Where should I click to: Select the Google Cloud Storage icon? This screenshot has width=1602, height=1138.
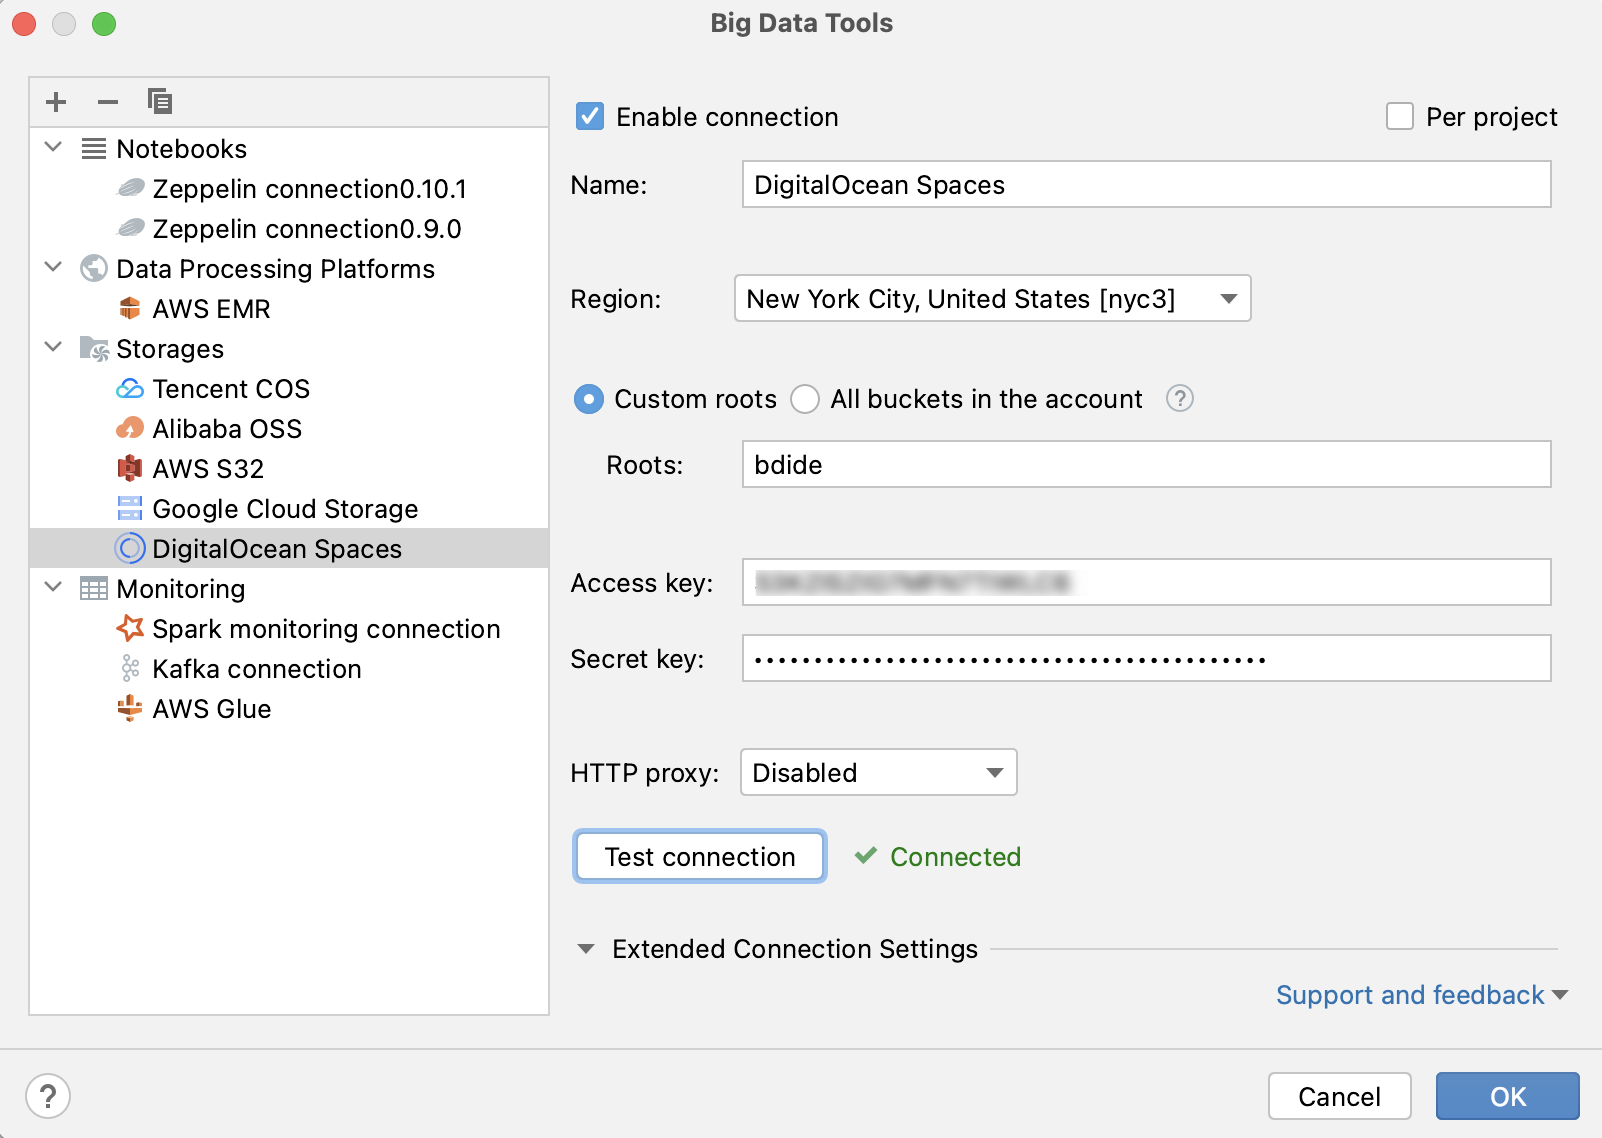tap(130, 508)
